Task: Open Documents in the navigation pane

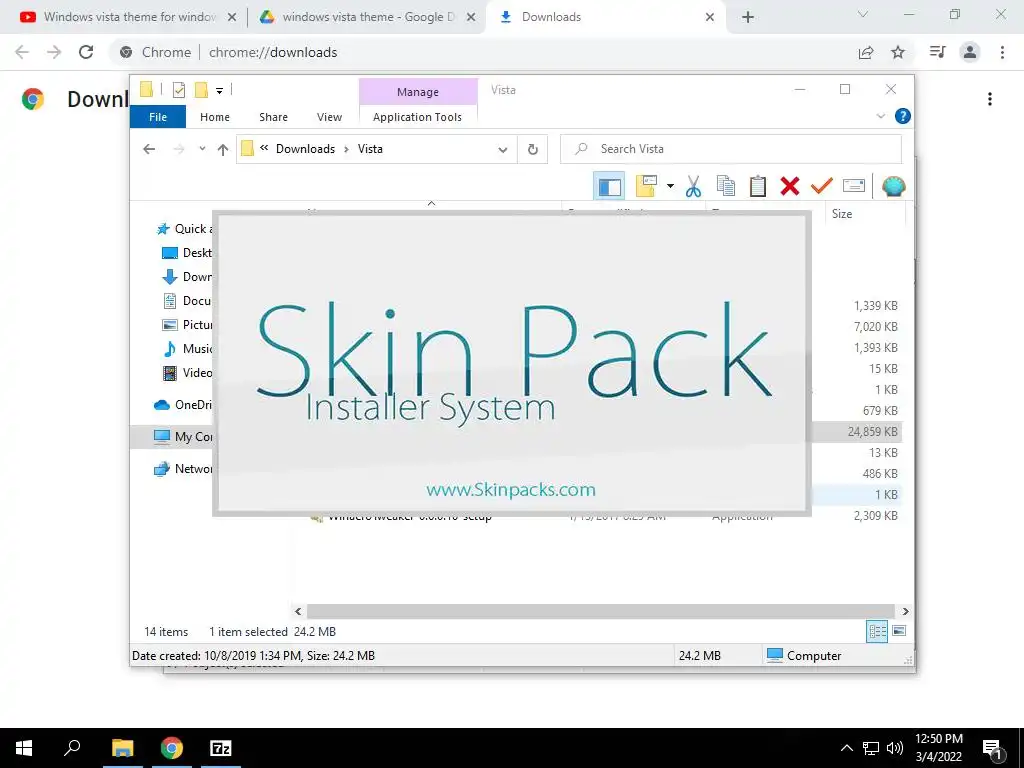Action: tap(186, 301)
